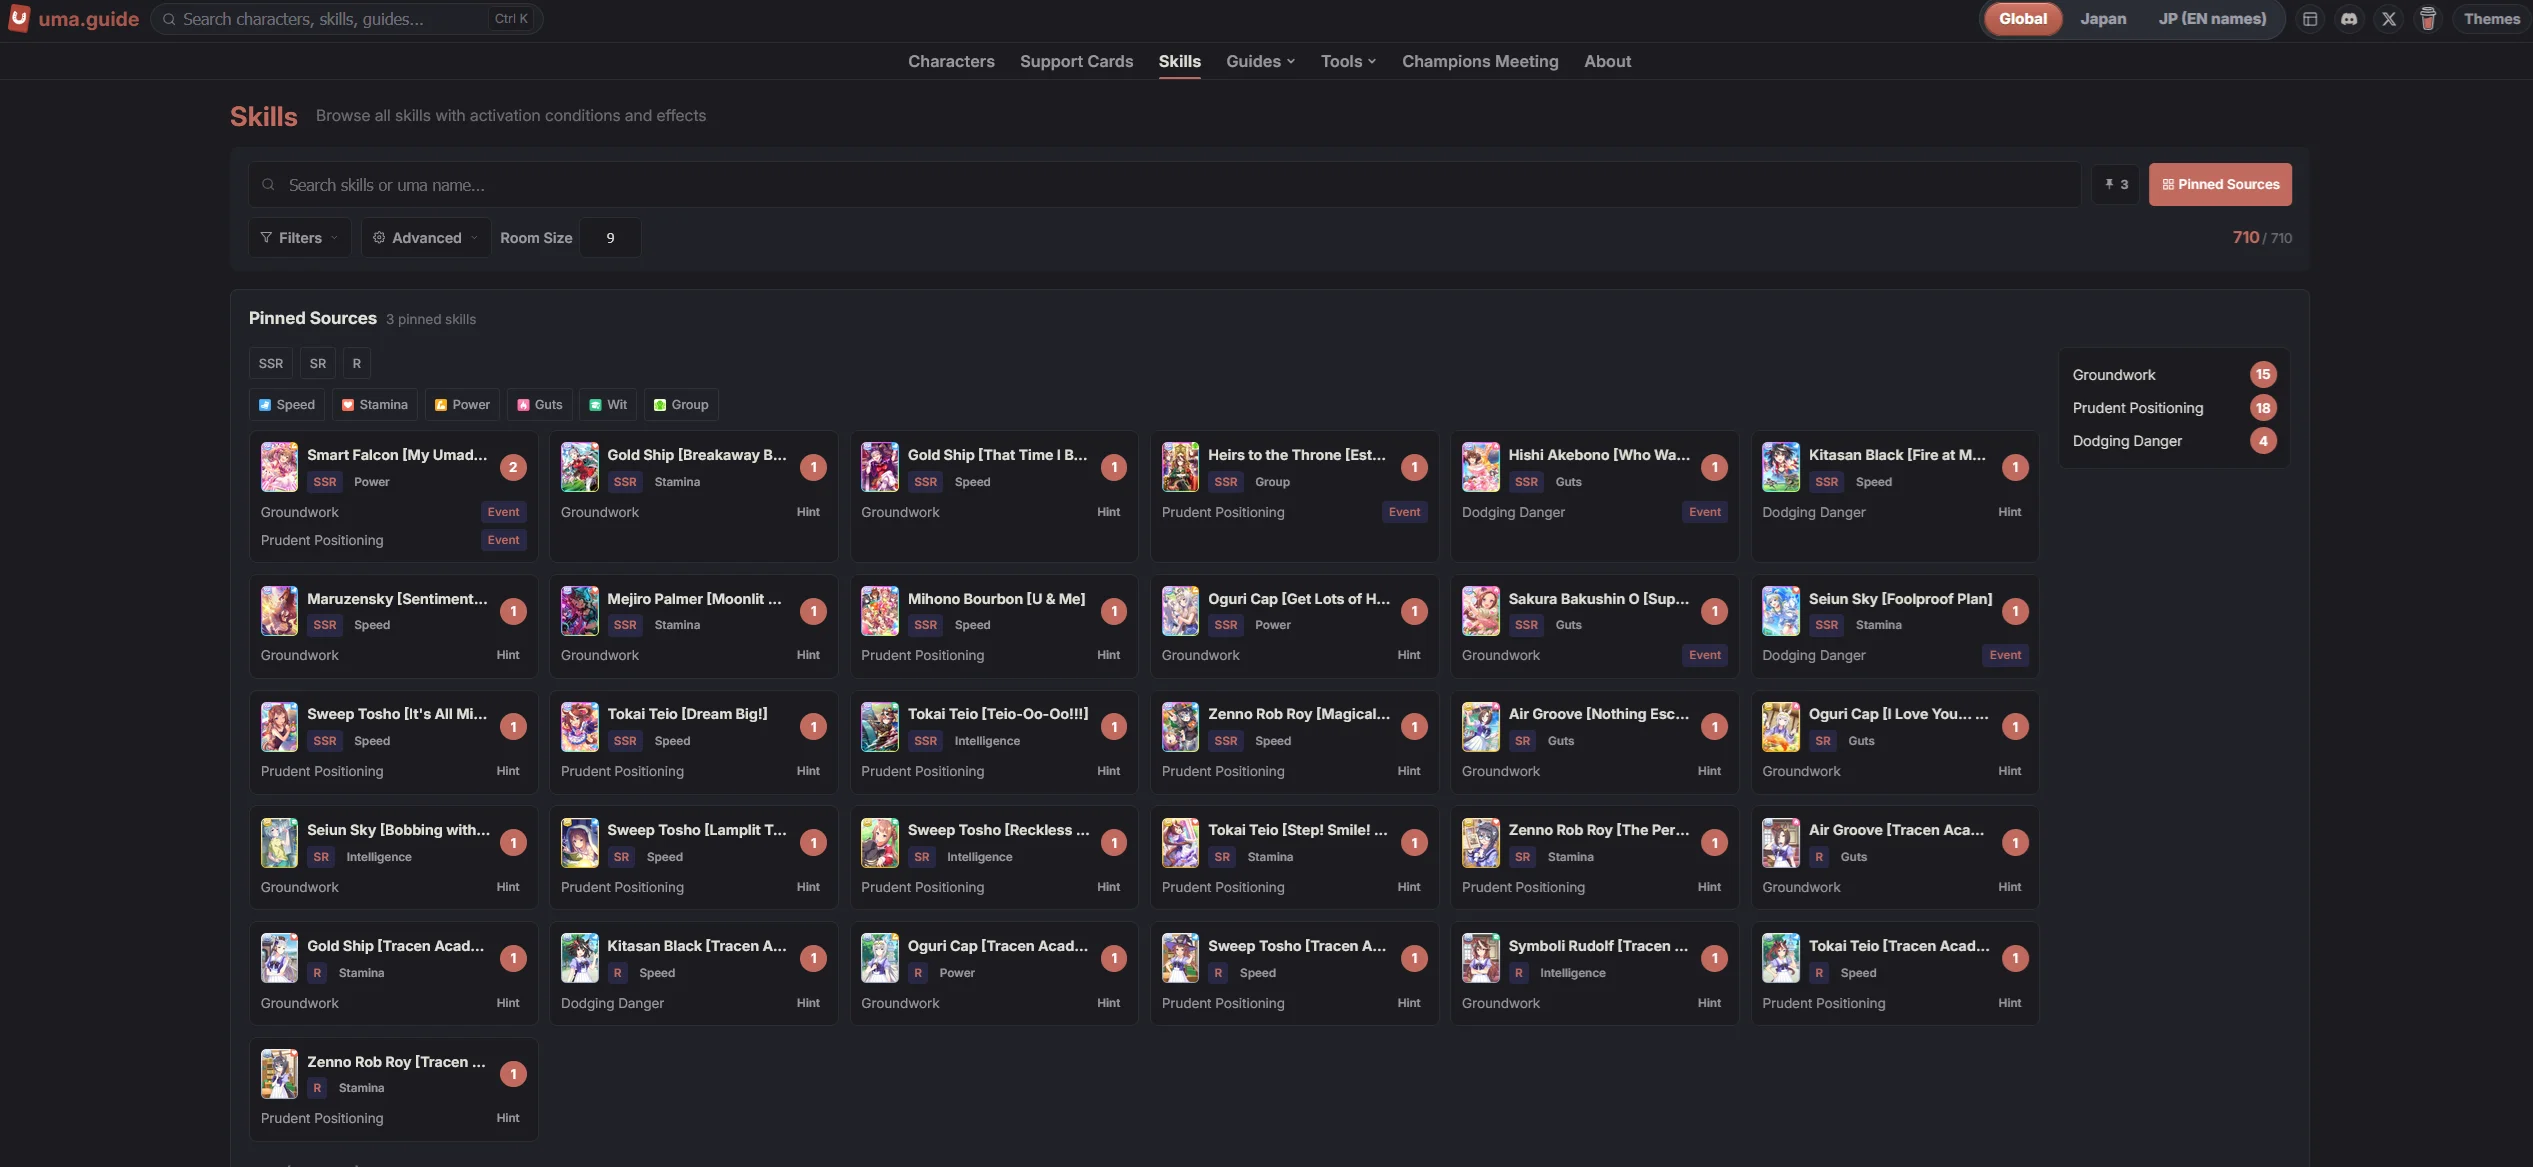2533x1167 pixels.
Task: Open Sakura Bakushin O card image
Action: pyautogui.click(x=1480, y=611)
